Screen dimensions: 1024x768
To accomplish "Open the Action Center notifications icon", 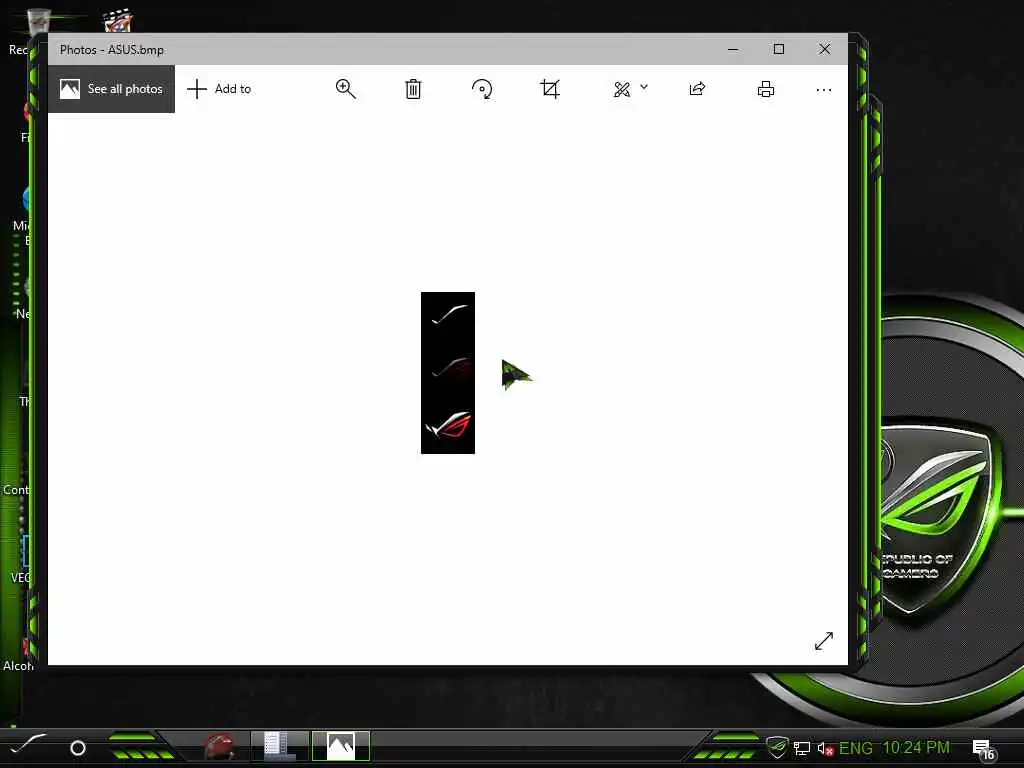I will 983,749.
